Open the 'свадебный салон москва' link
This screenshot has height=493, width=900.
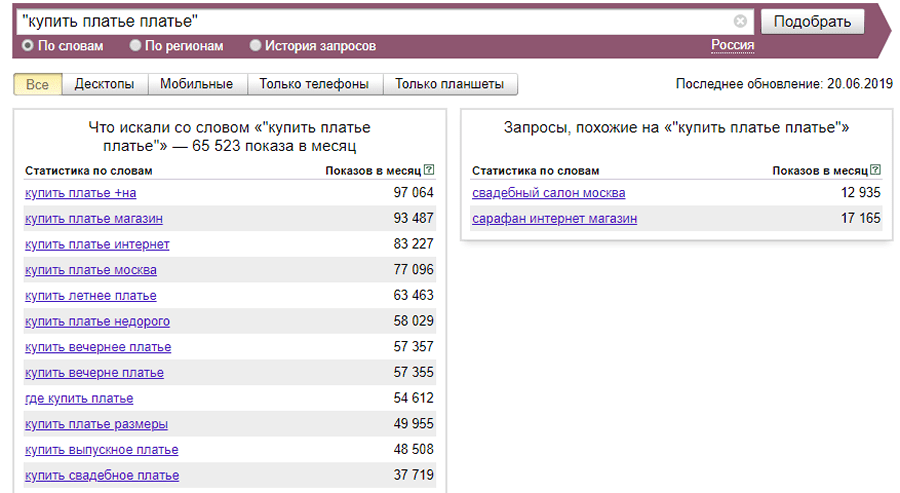pyautogui.click(x=549, y=193)
